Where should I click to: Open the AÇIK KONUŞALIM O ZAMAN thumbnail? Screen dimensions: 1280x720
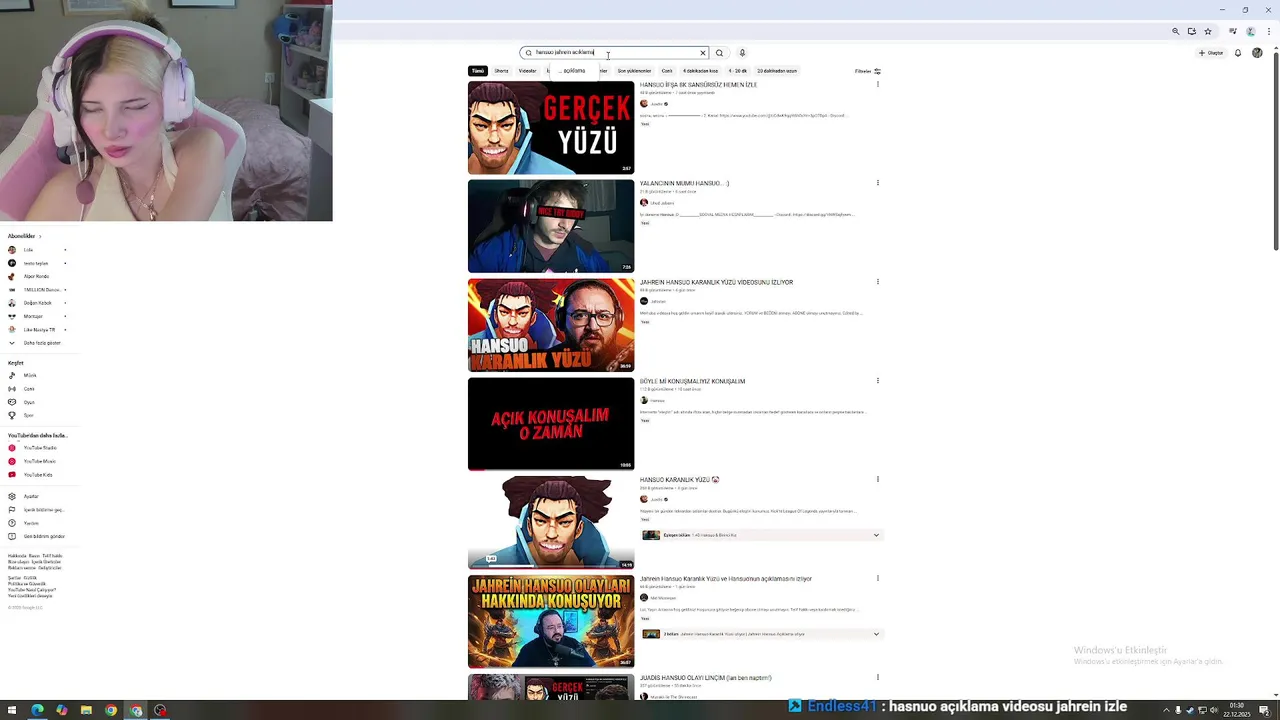[551, 424]
